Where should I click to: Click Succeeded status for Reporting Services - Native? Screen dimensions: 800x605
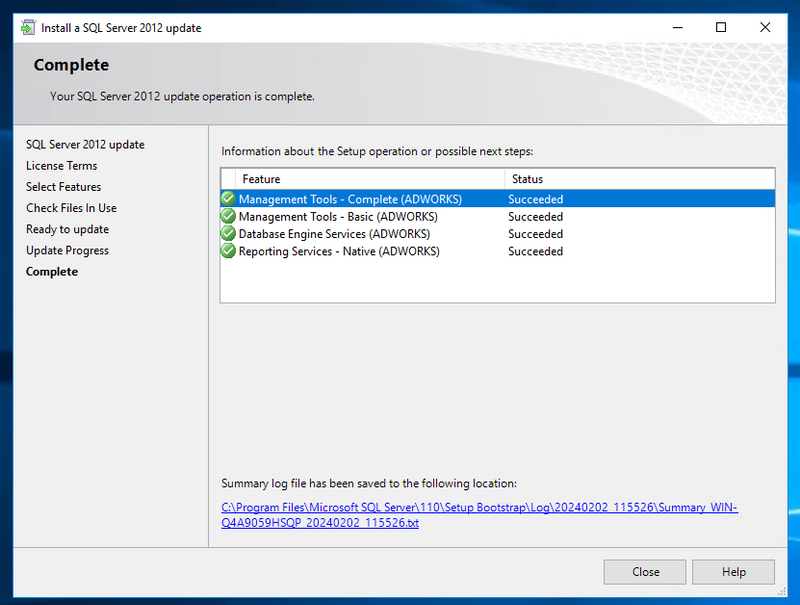coord(535,251)
